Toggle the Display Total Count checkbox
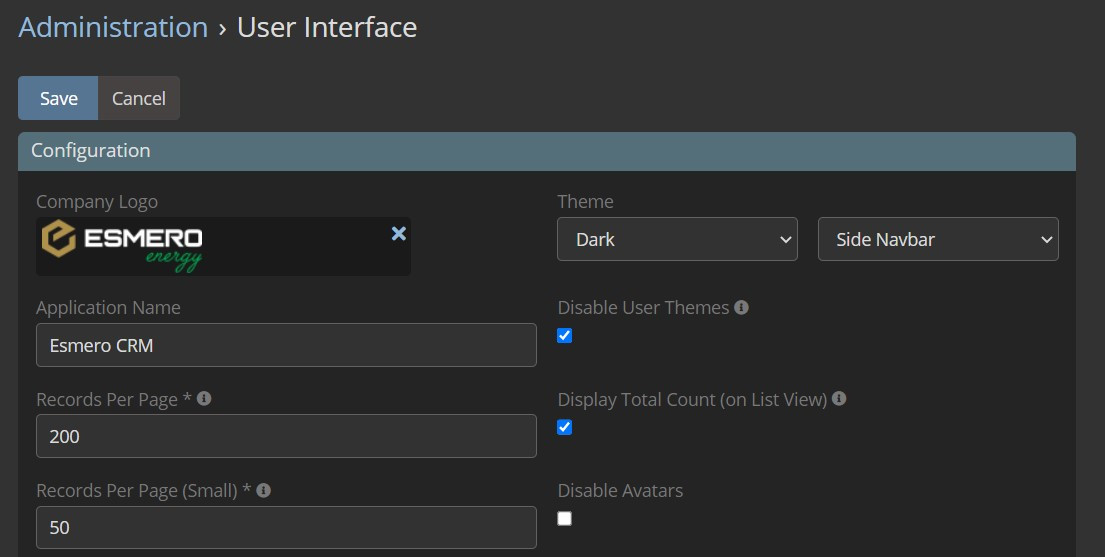Screen dimensions: 1105x557 [565, 428]
